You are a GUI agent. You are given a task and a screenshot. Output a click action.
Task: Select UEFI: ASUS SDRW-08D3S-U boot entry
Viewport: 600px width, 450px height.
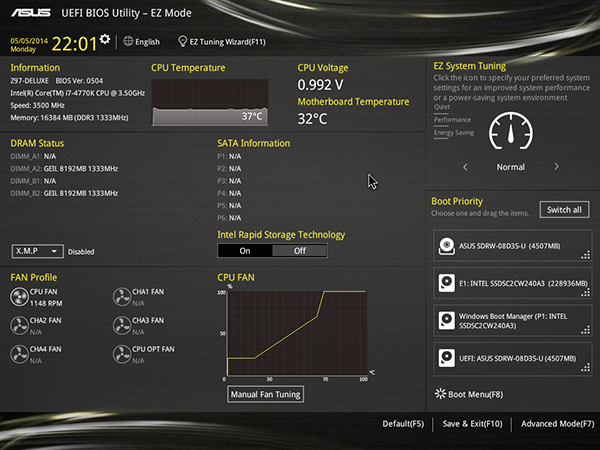tap(513, 358)
